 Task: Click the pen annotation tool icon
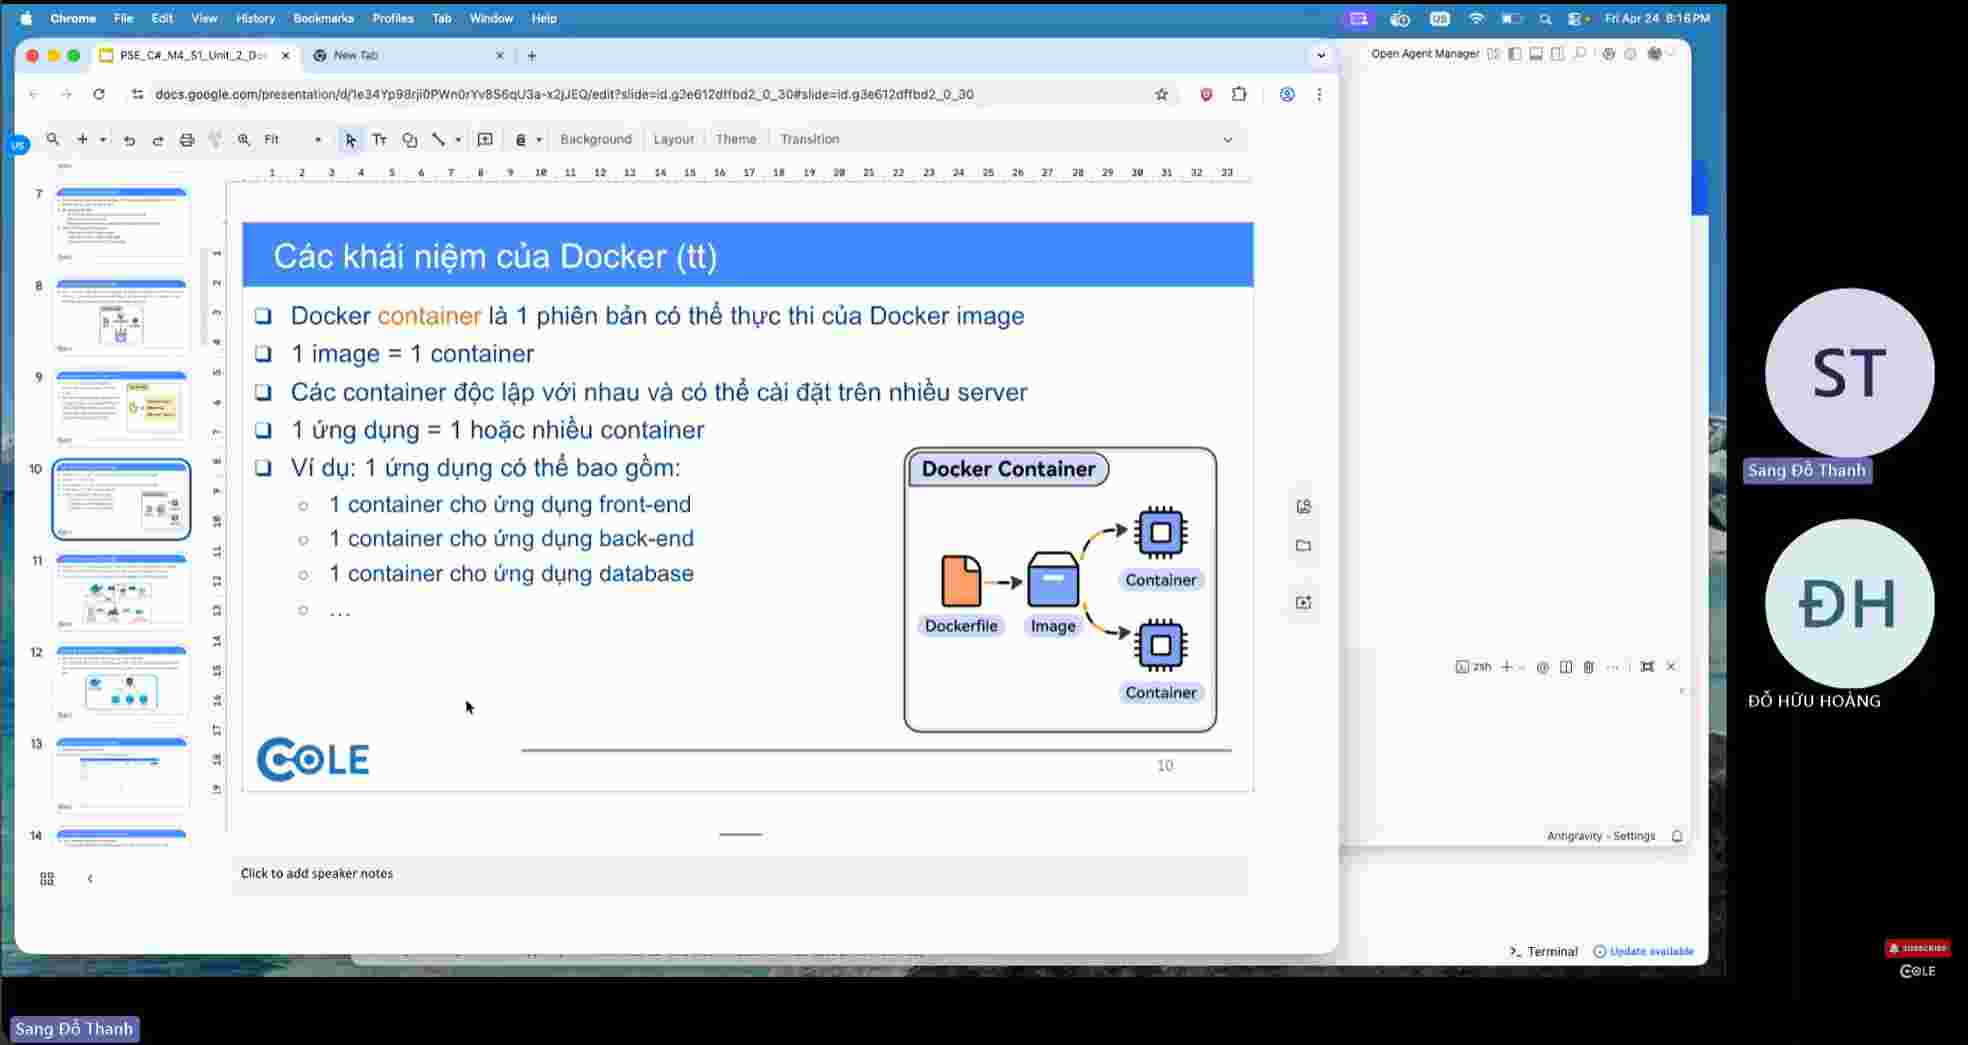tap(521, 140)
